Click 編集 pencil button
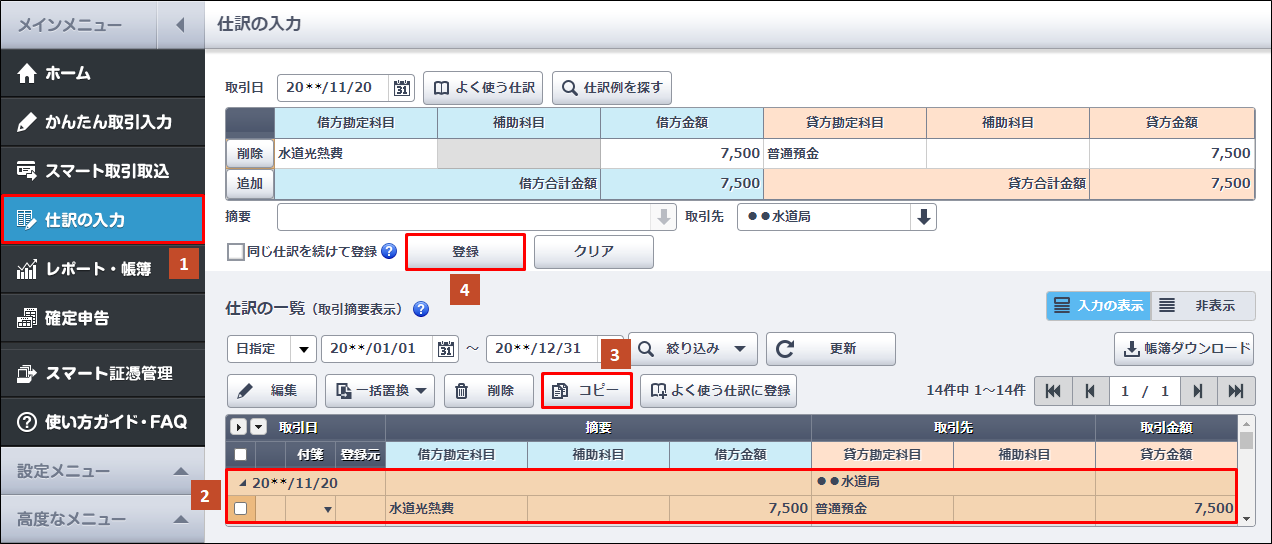 click(x=272, y=391)
